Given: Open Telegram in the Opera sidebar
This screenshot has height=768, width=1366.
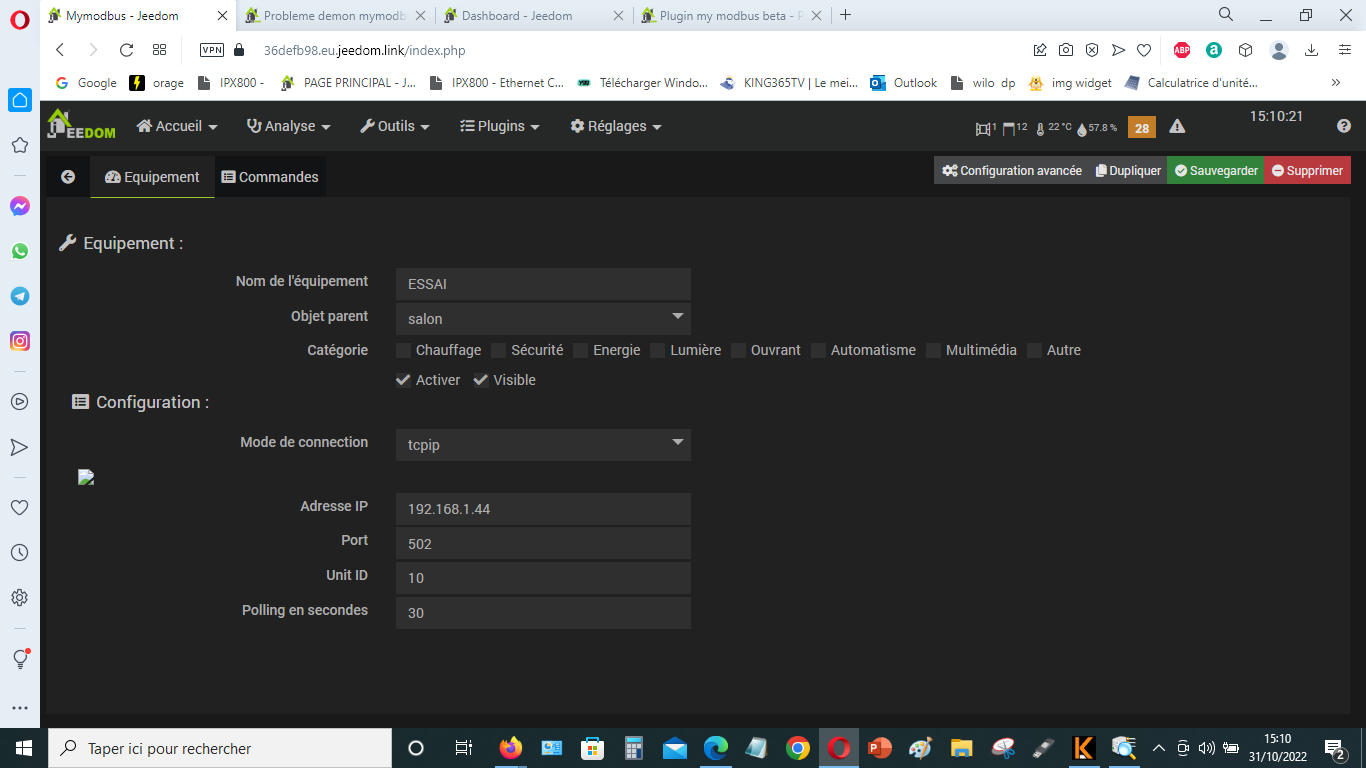Looking at the screenshot, I should point(19,296).
